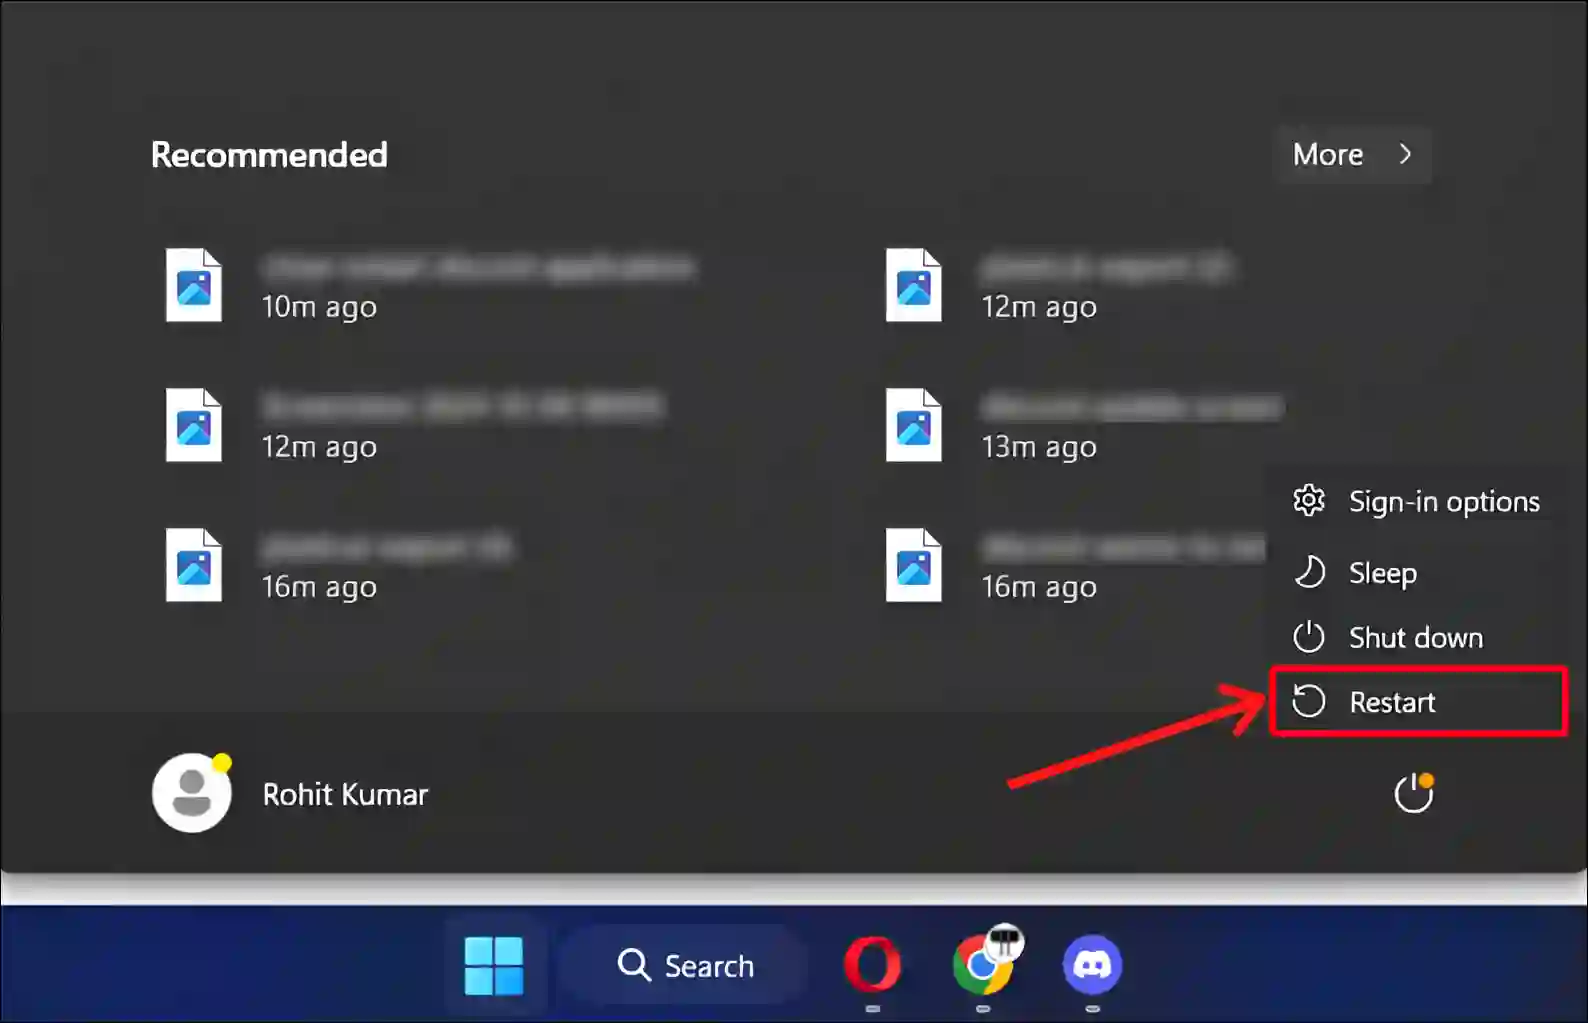The width and height of the screenshot is (1588, 1023).
Task: Select Sleep from power menu
Action: click(1418, 573)
